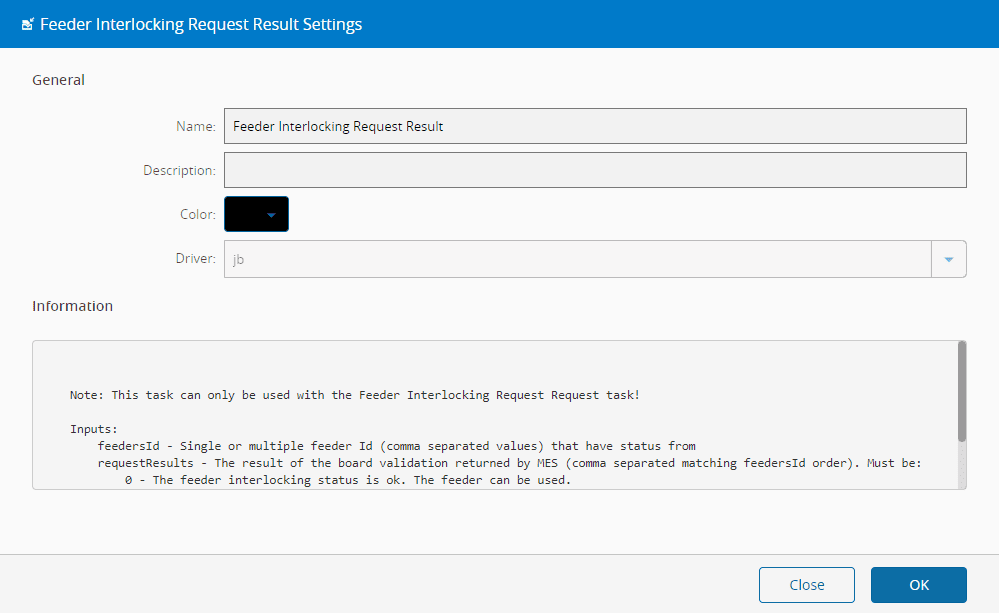This screenshot has height=613, width=999.
Task: Click the settings icon in the title bar
Action: pos(27,24)
